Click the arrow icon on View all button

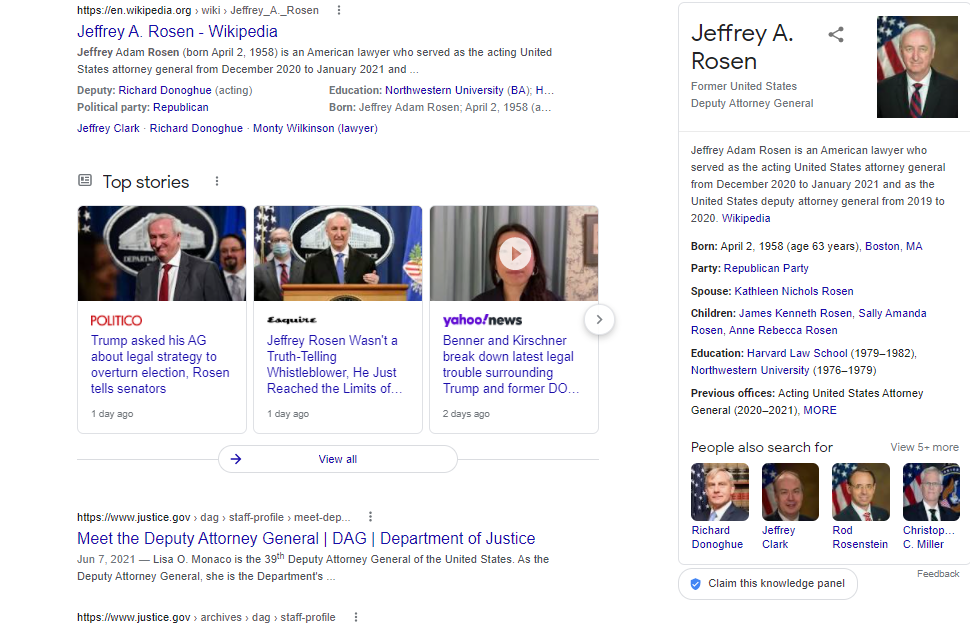coord(236,459)
